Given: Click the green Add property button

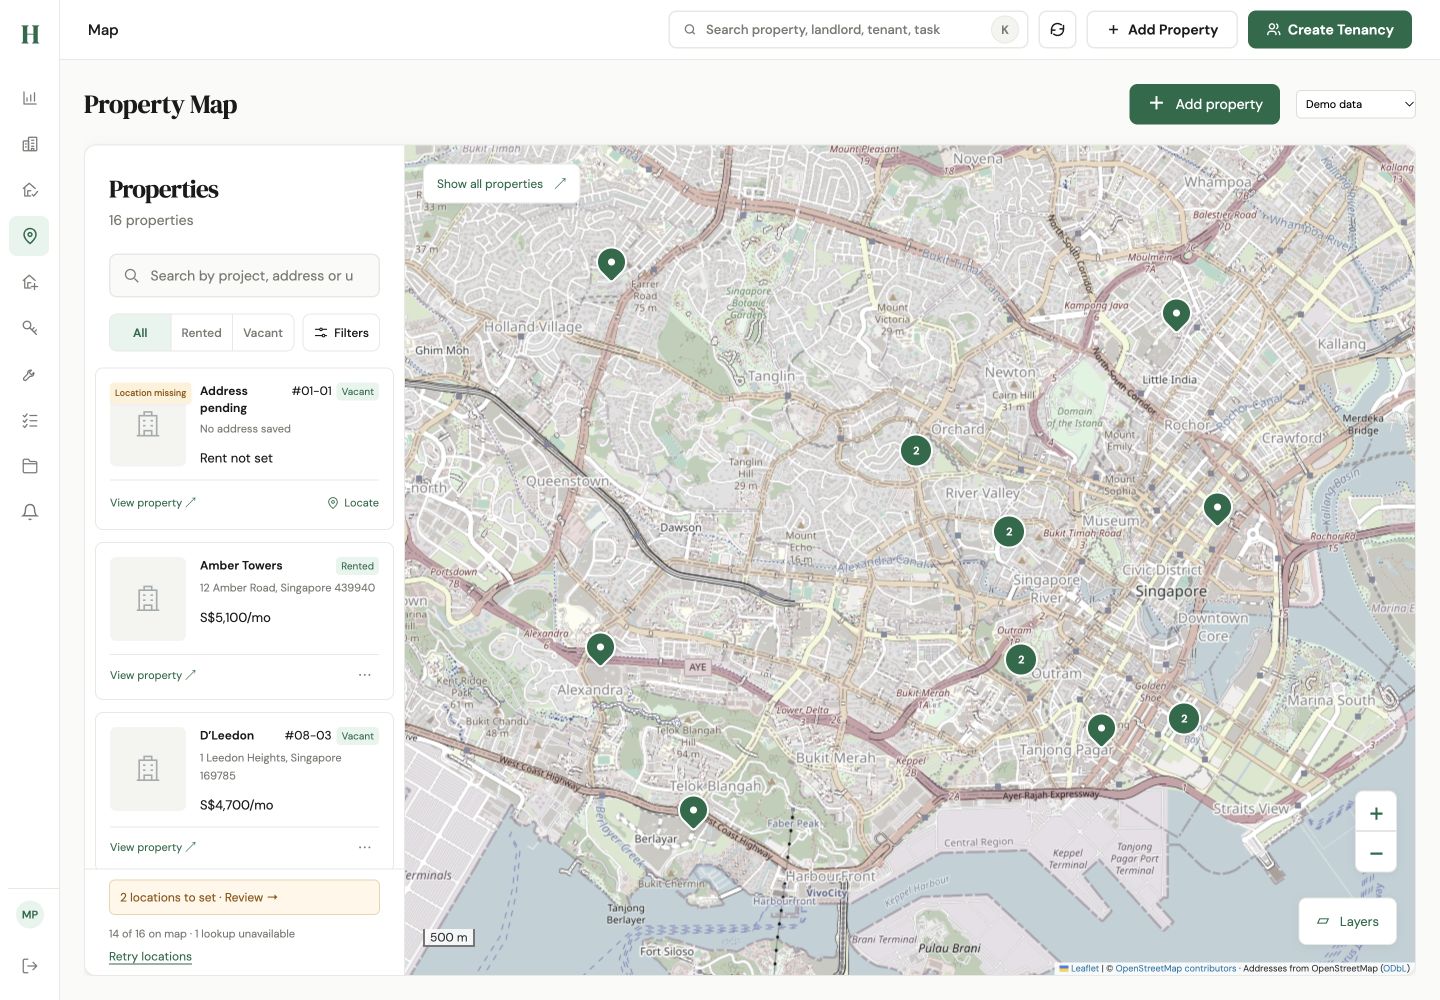Looking at the screenshot, I should [x=1205, y=104].
